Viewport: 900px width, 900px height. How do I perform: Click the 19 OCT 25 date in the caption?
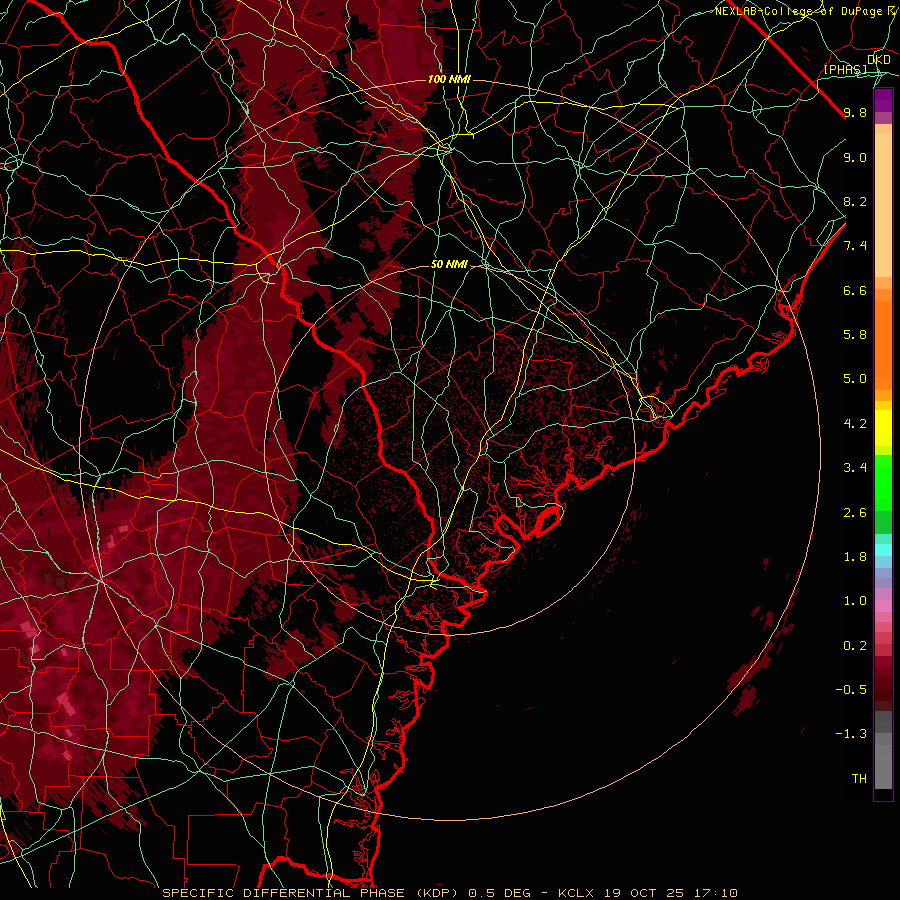(643, 893)
